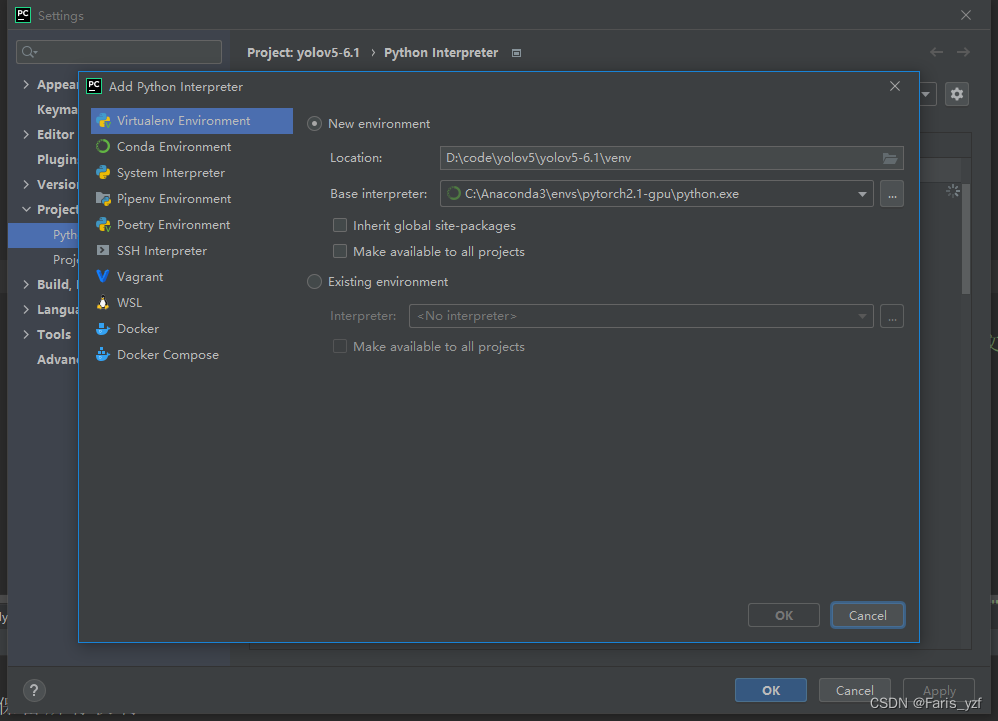998x721 pixels.
Task: Click the Docker whale icon
Action: 103,329
